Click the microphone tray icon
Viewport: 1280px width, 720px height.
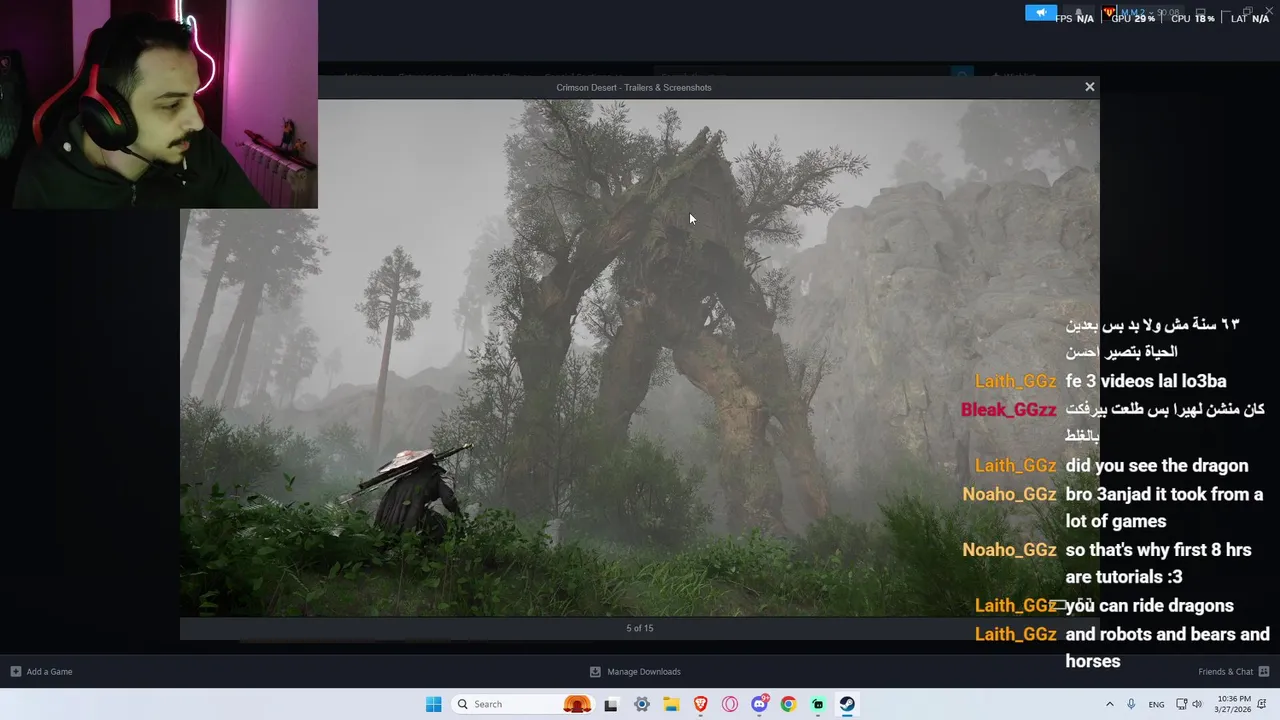tap(1131, 704)
